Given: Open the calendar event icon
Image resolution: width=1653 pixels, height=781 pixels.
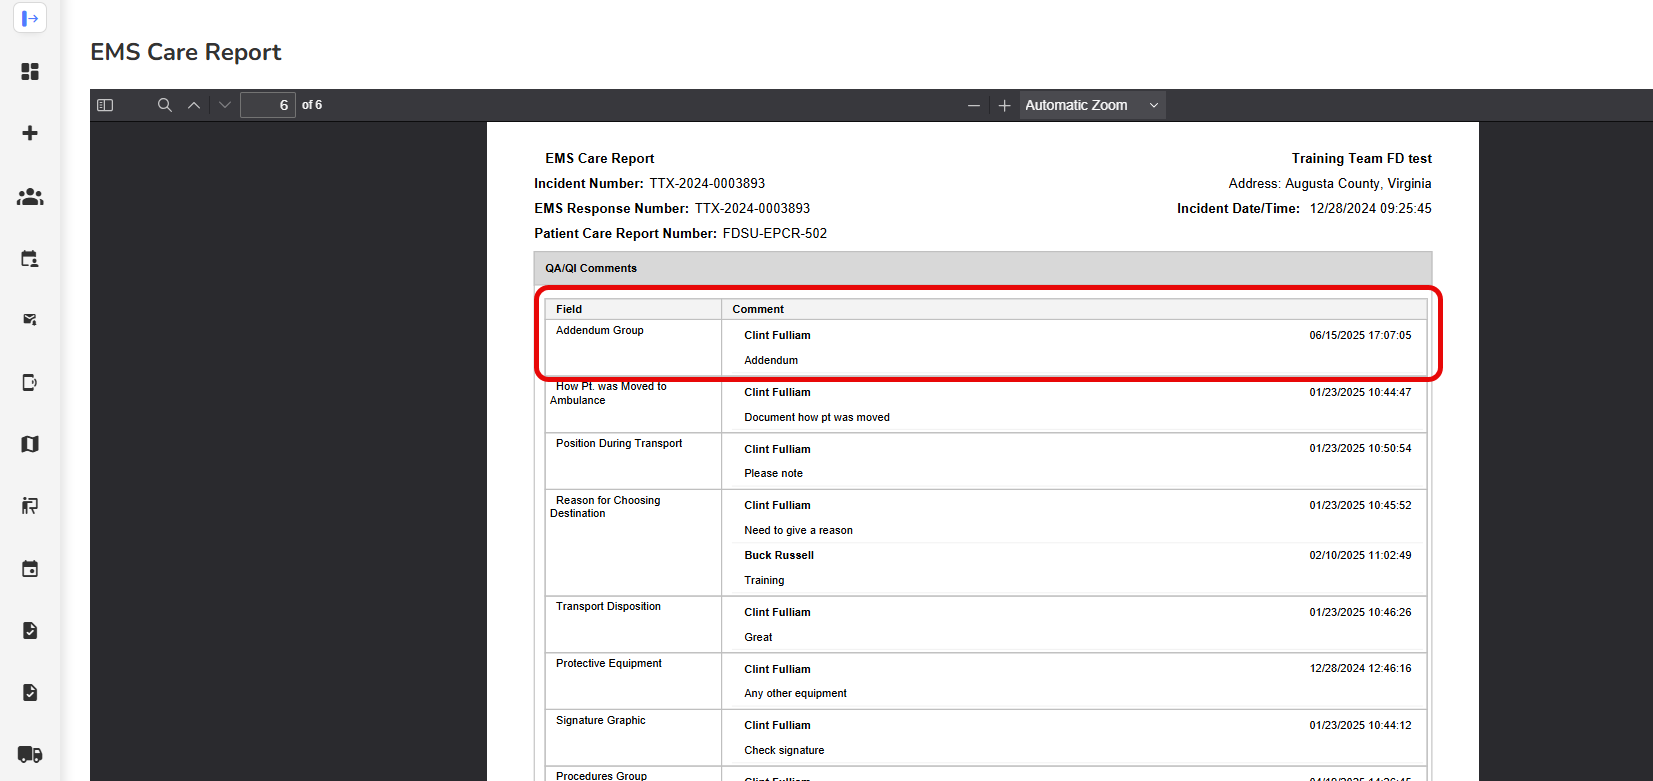Looking at the screenshot, I should coord(30,569).
